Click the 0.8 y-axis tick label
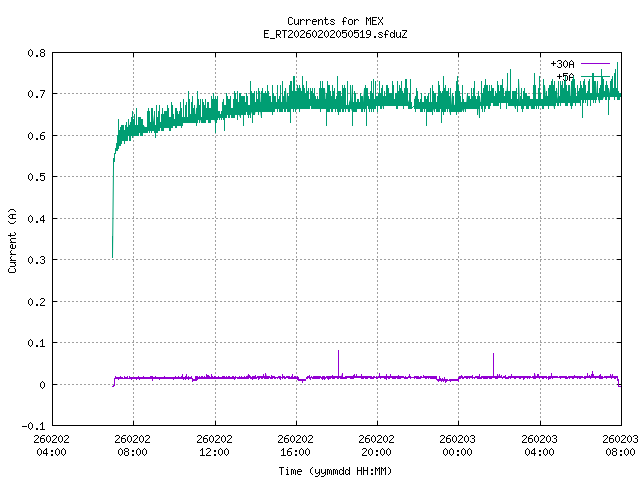Viewport: 640px width, 480px height. pos(35,53)
